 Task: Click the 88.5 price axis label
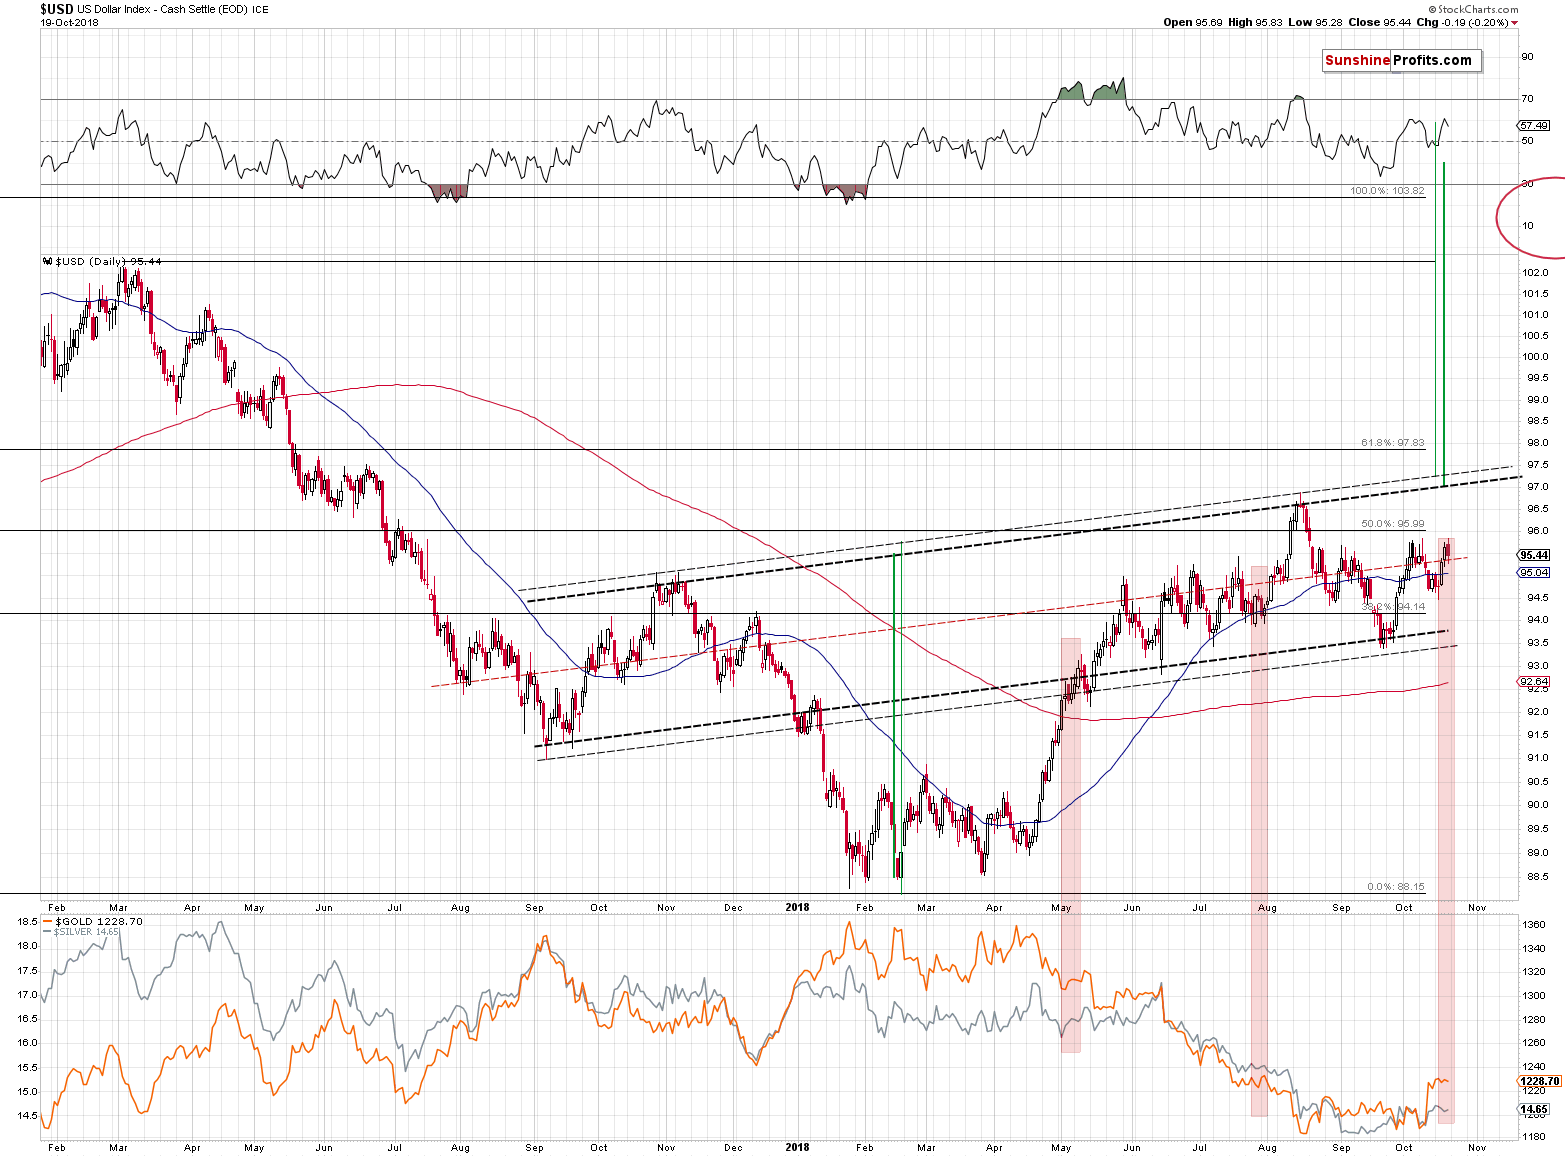pos(1536,876)
